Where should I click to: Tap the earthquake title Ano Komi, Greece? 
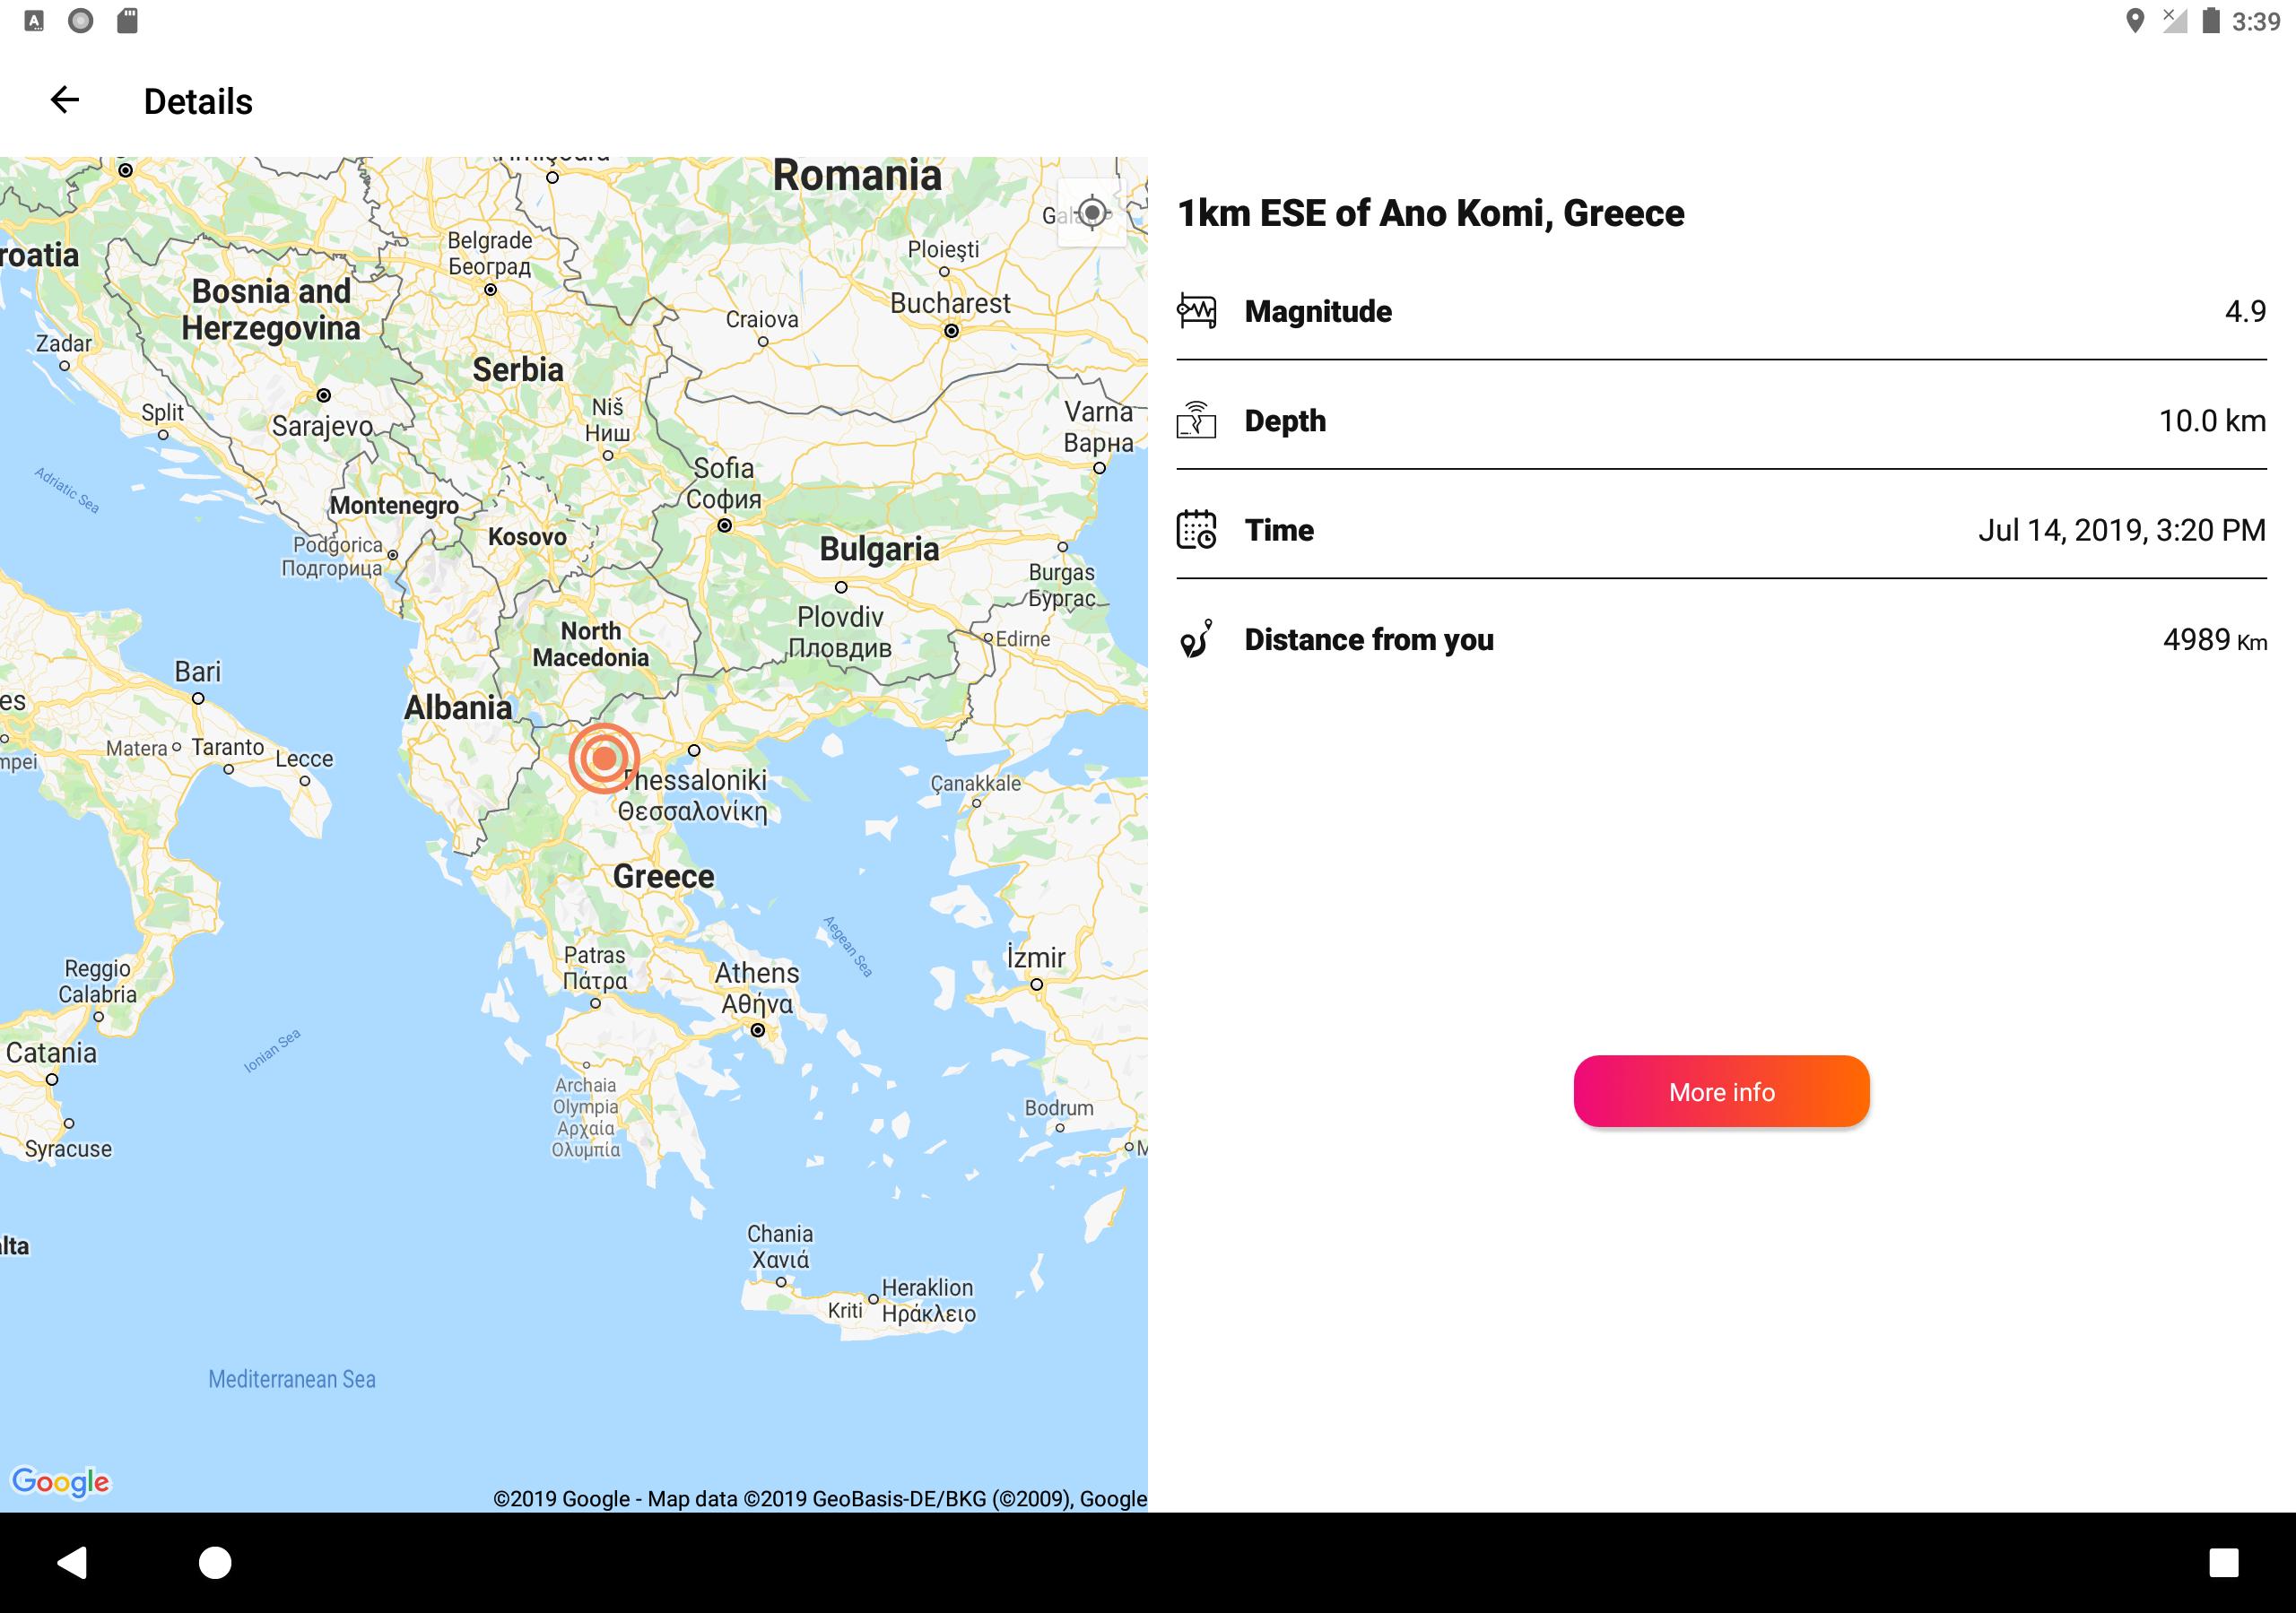(x=1431, y=213)
